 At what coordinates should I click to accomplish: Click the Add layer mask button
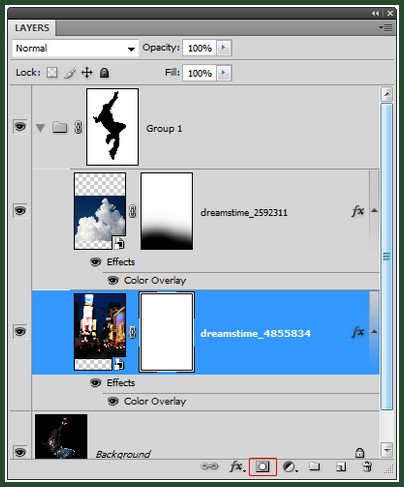[x=263, y=467]
